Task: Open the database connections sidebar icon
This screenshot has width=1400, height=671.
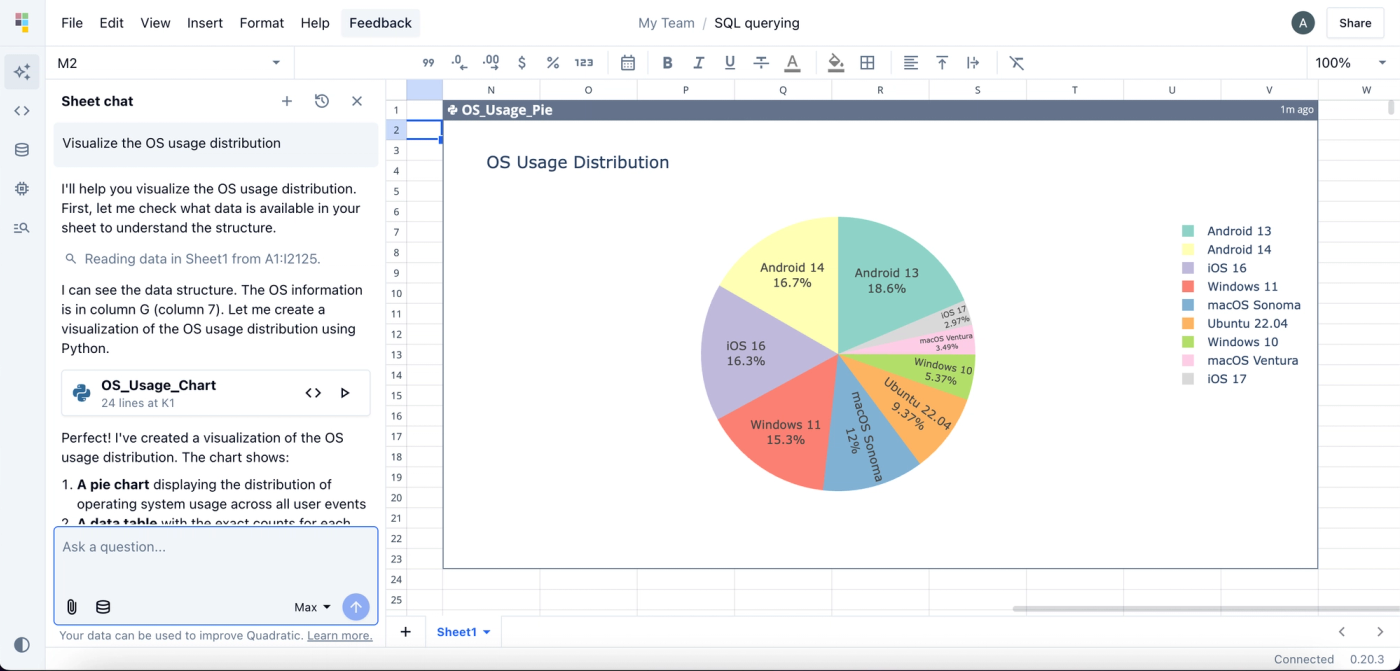Action: [22, 150]
